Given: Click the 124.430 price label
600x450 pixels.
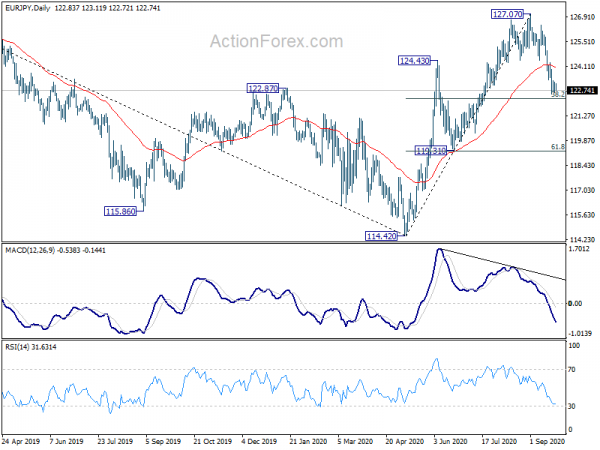Looking at the screenshot, I should 414,60.
